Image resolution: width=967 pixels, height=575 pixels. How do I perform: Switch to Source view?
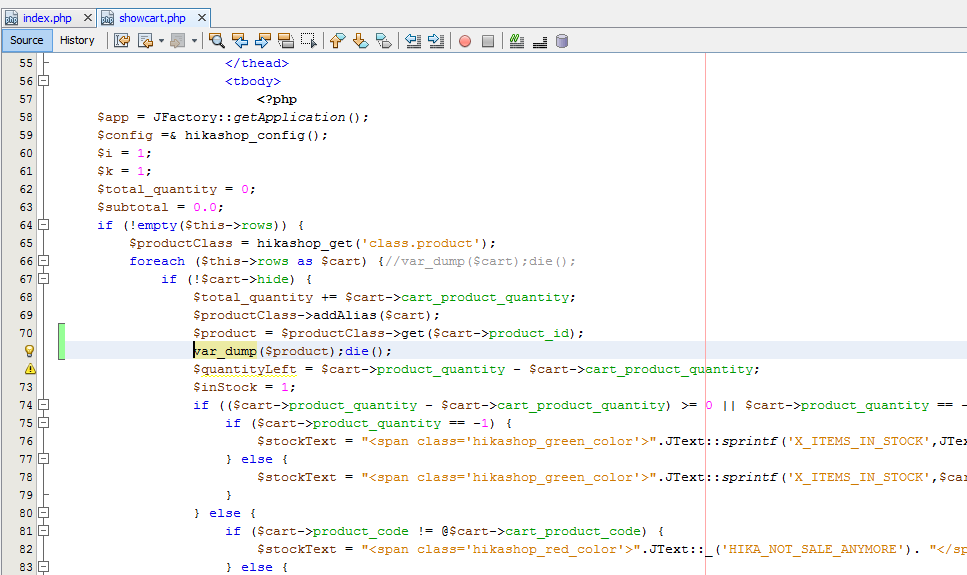pyautogui.click(x=27, y=41)
